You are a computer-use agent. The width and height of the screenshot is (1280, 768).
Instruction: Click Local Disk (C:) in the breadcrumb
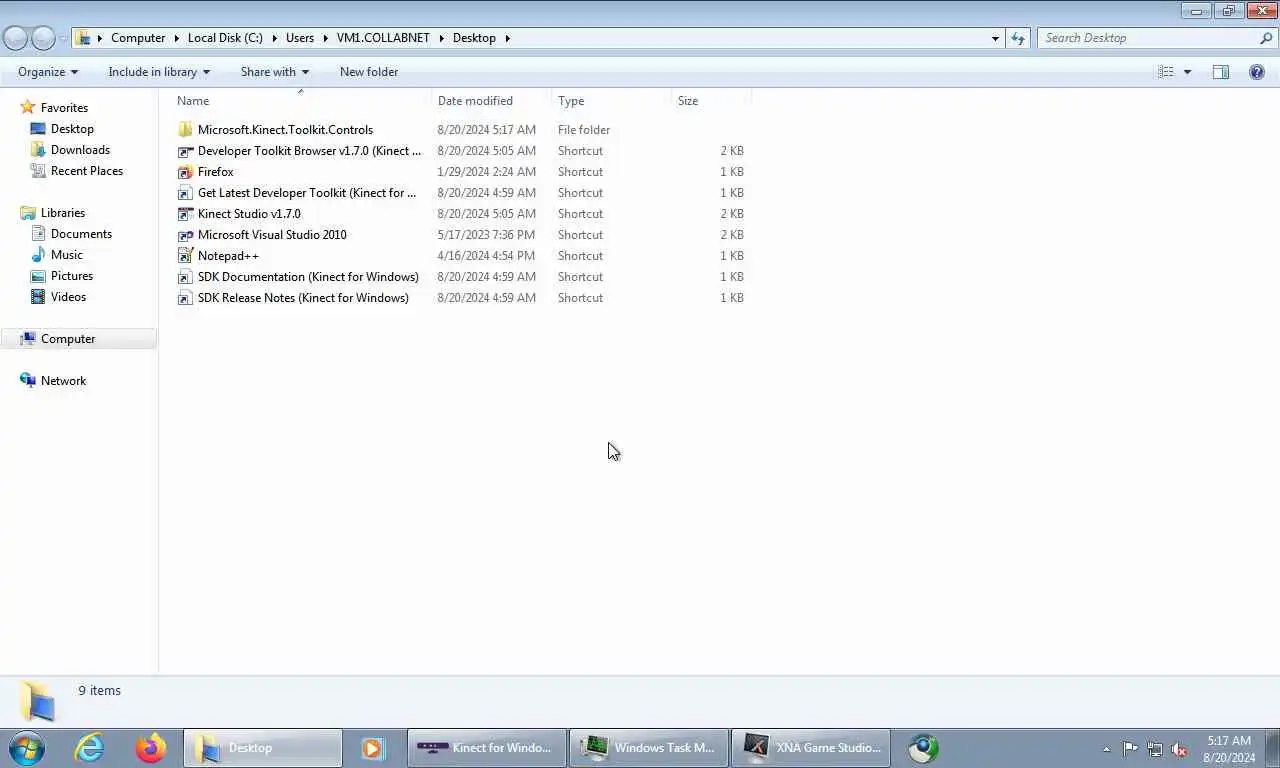(x=225, y=38)
